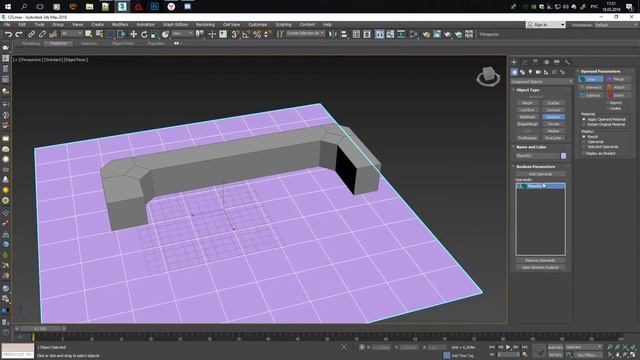This screenshot has height=360, width=640.
Task: Select Retain Original Material radio button
Action: pyautogui.click(x=584, y=124)
